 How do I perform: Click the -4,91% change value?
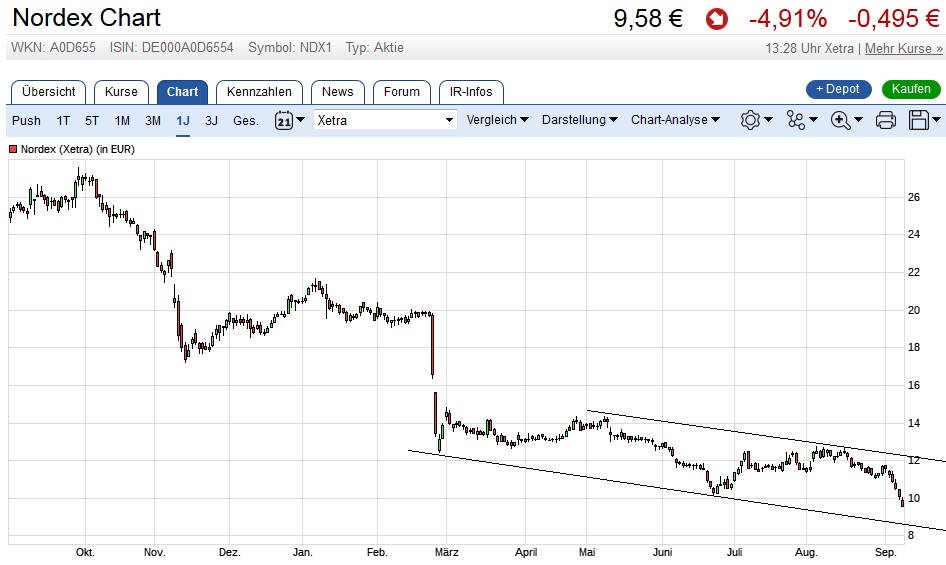click(788, 19)
